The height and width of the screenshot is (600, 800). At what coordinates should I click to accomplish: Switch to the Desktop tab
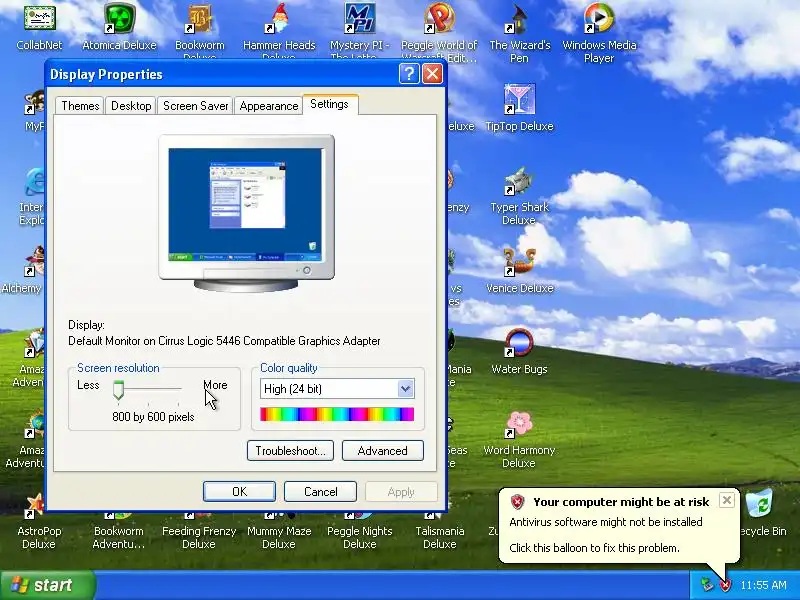(131, 106)
